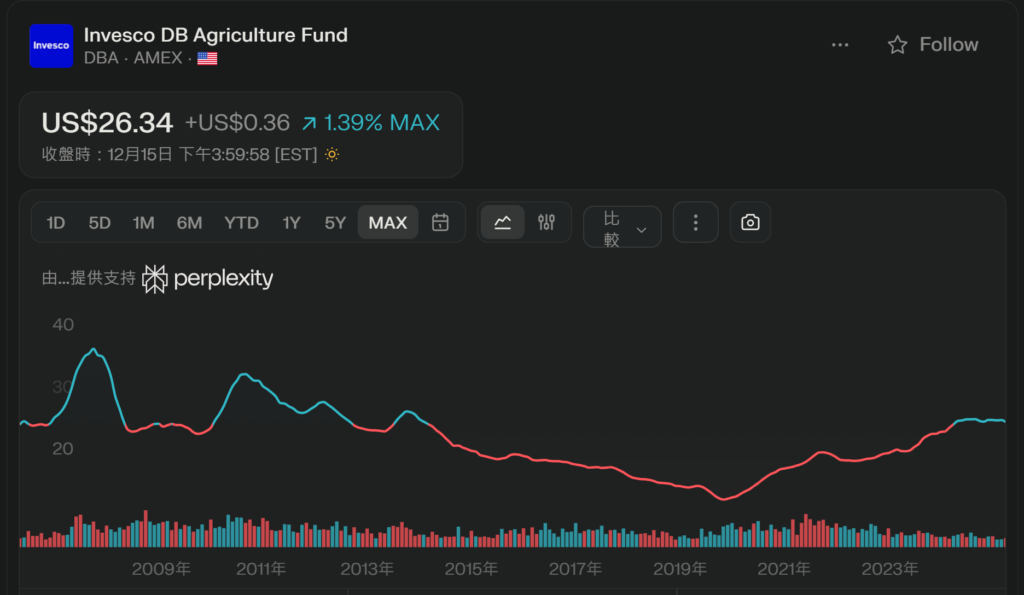Open the custom date range calendar

pyautogui.click(x=440, y=223)
